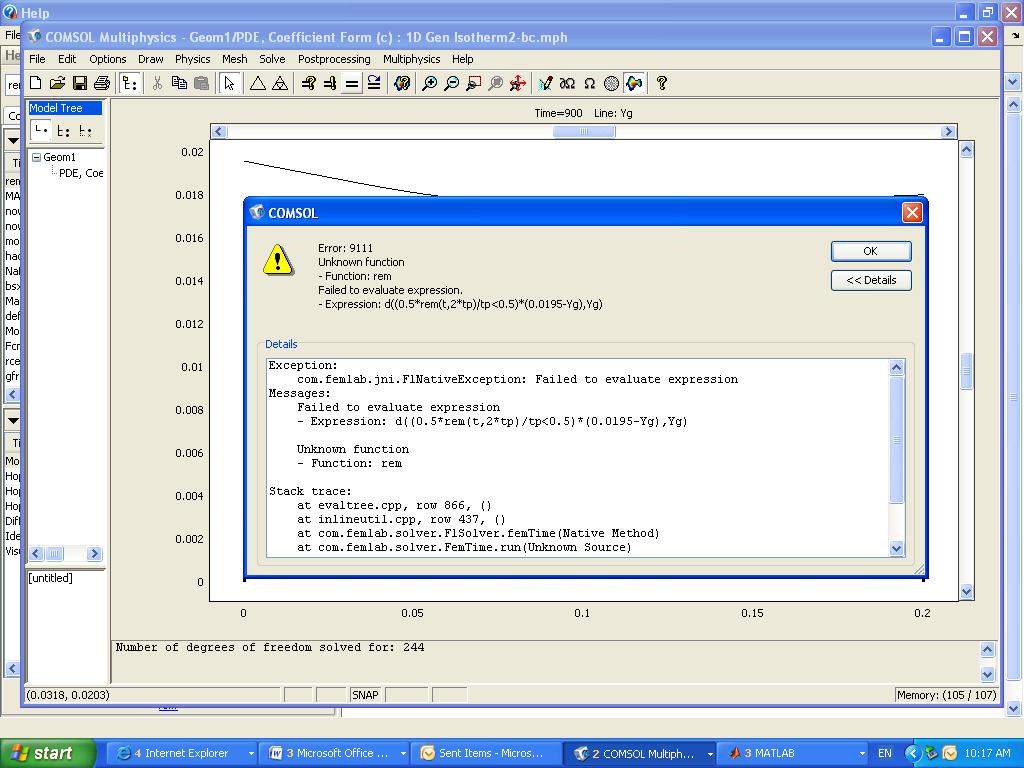Click the Save disk icon
This screenshot has width=1024, height=768.
pos(80,84)
